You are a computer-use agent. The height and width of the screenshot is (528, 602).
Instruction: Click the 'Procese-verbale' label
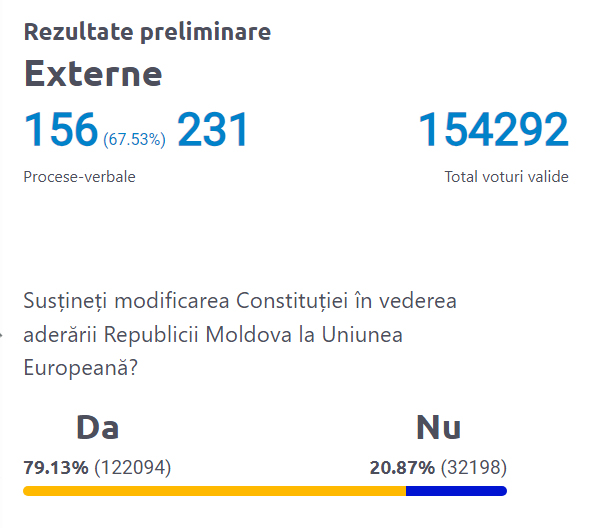tap(79, 177)
